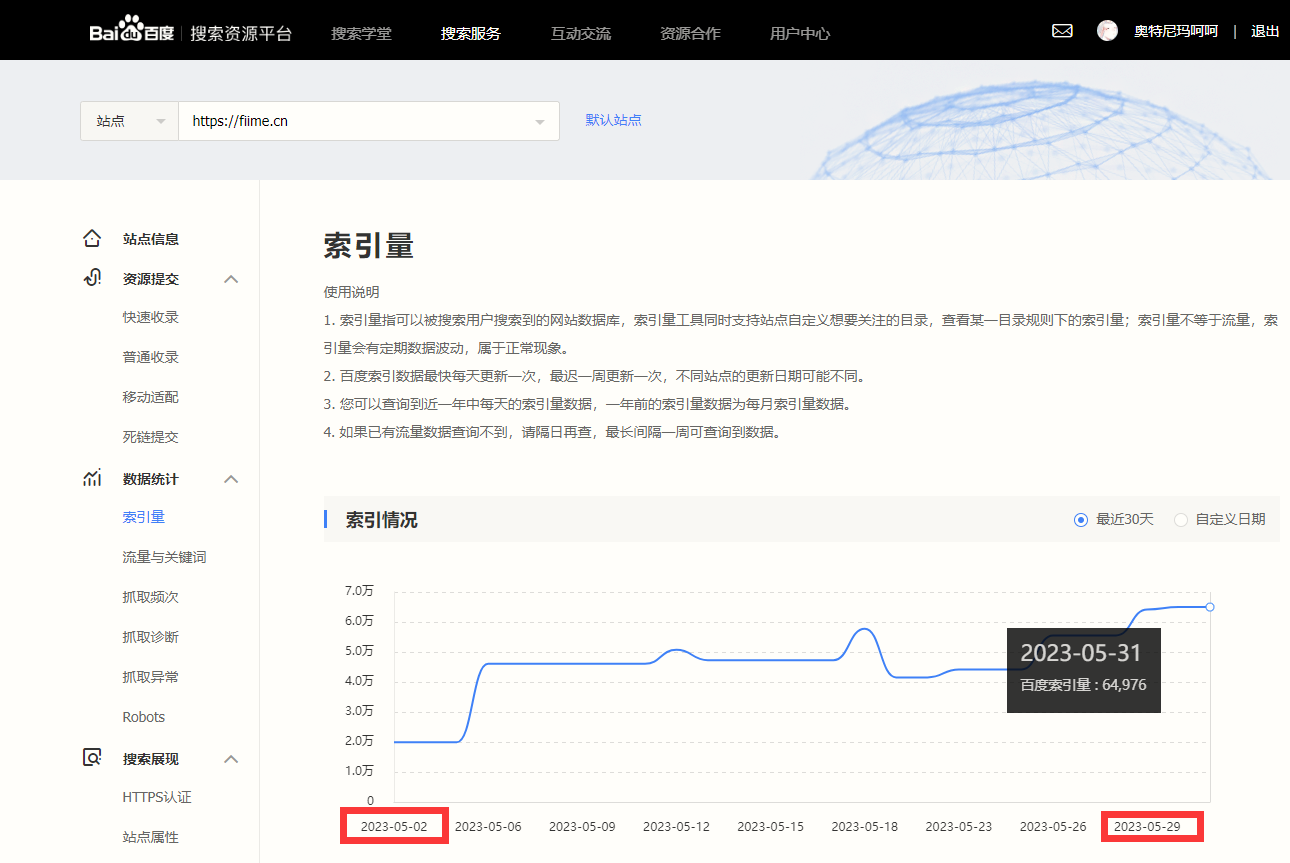Go to 普通收录 in the sidebar
Viewport: 1290px width, 863px height.
[151, 357]
